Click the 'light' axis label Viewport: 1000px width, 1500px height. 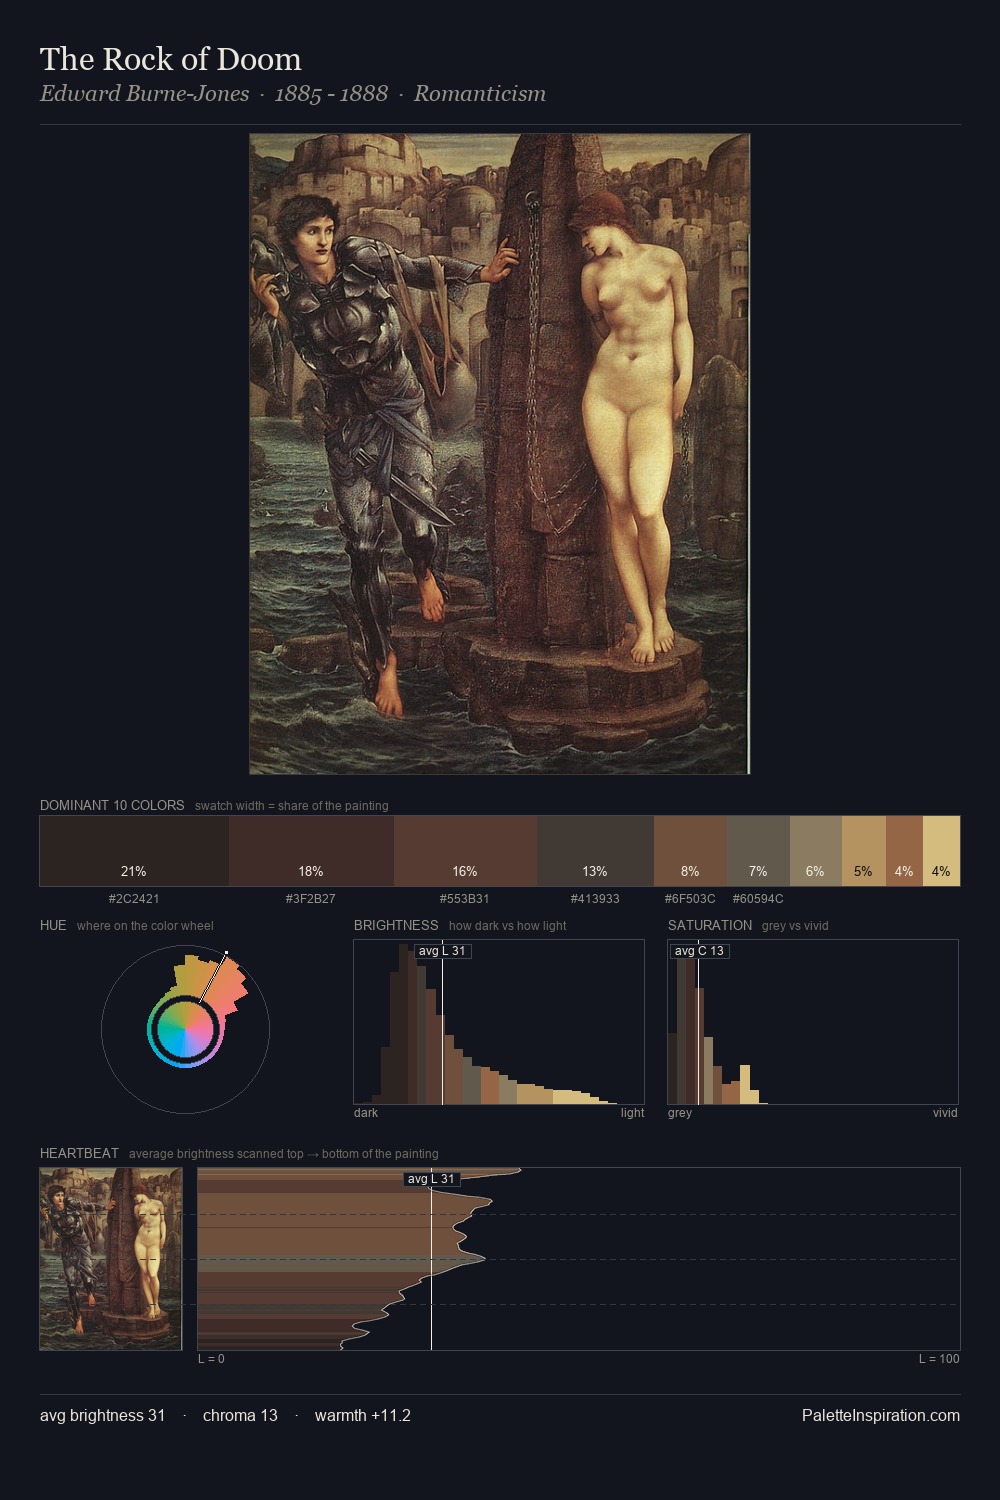tap(633, 1113)
